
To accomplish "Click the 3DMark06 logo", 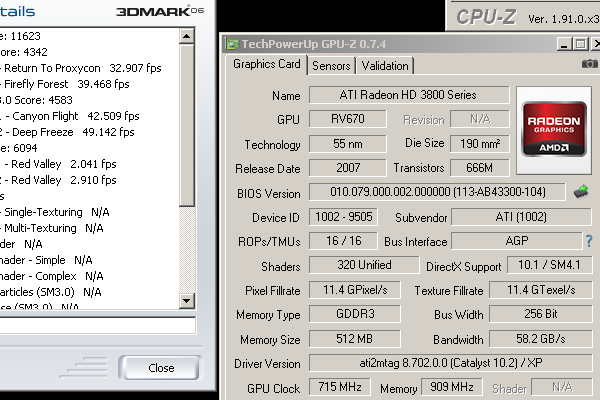I will (160, 11).
